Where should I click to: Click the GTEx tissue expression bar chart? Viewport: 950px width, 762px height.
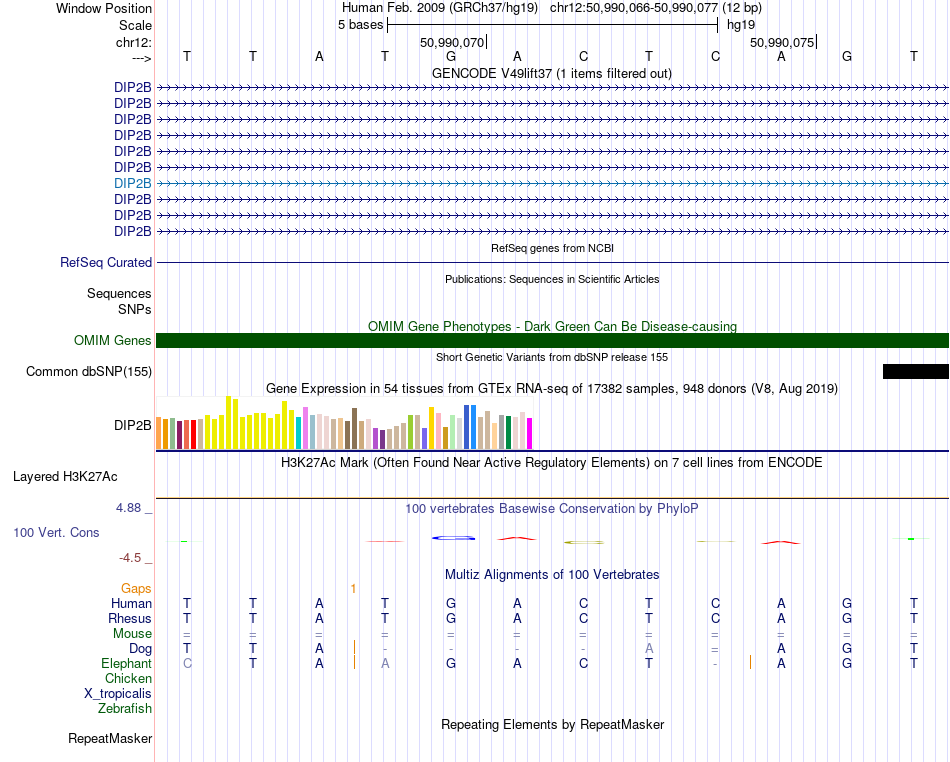pos(344,423)
